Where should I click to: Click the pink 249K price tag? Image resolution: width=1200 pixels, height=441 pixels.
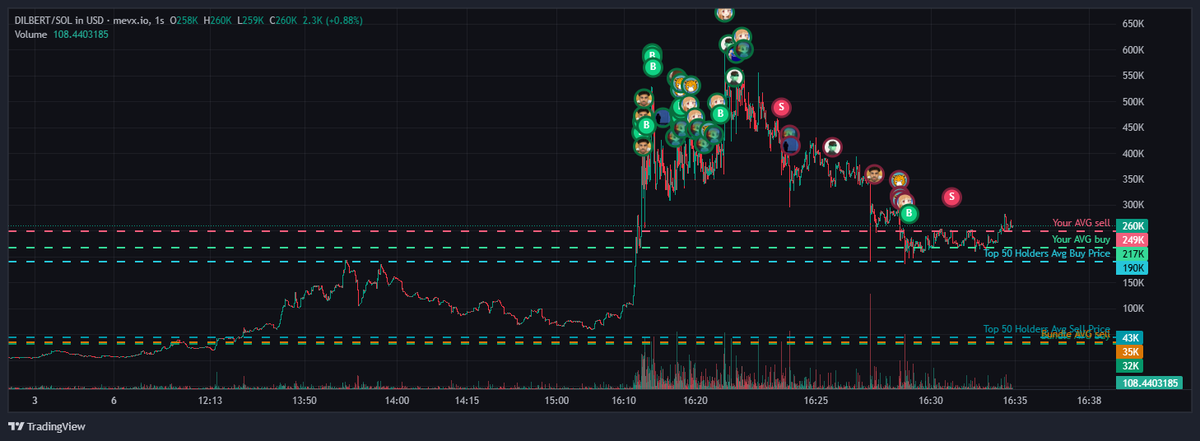click(1132, 241)
